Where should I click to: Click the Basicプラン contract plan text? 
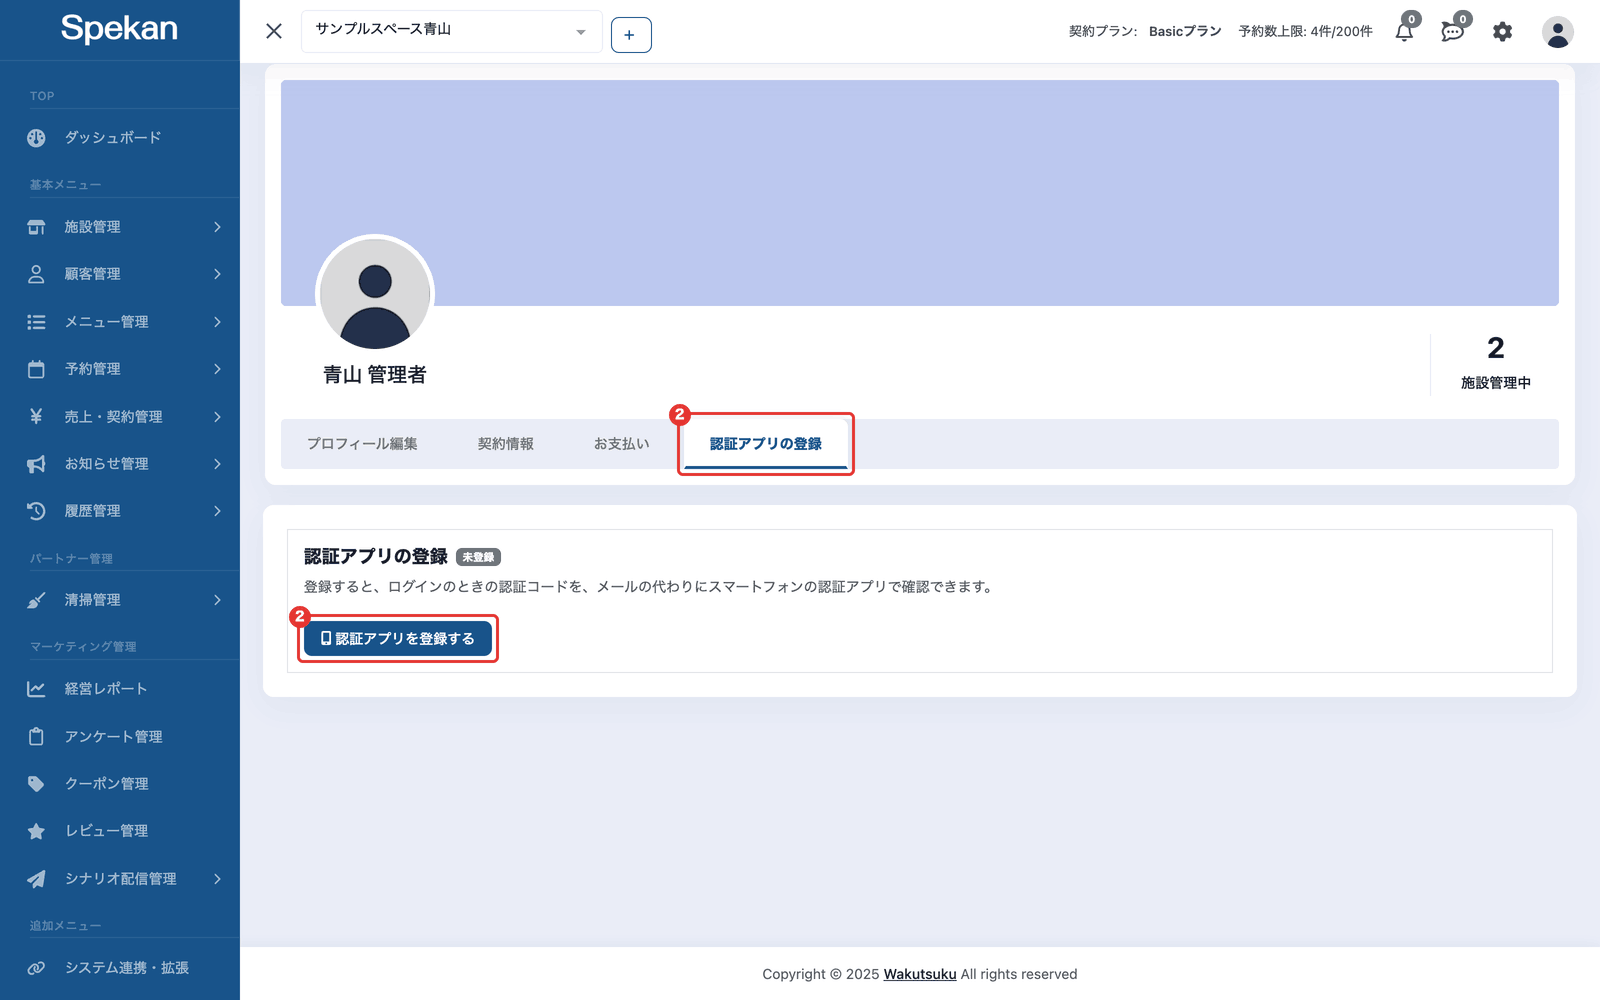[x=1185, y=32]
